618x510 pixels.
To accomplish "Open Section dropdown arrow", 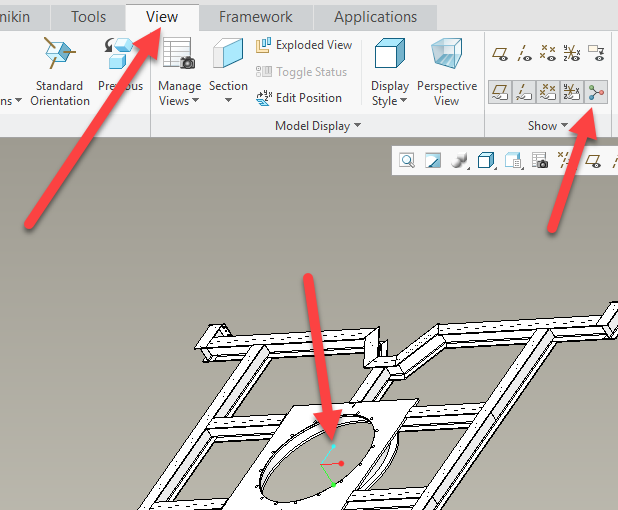I will (228, 101).
